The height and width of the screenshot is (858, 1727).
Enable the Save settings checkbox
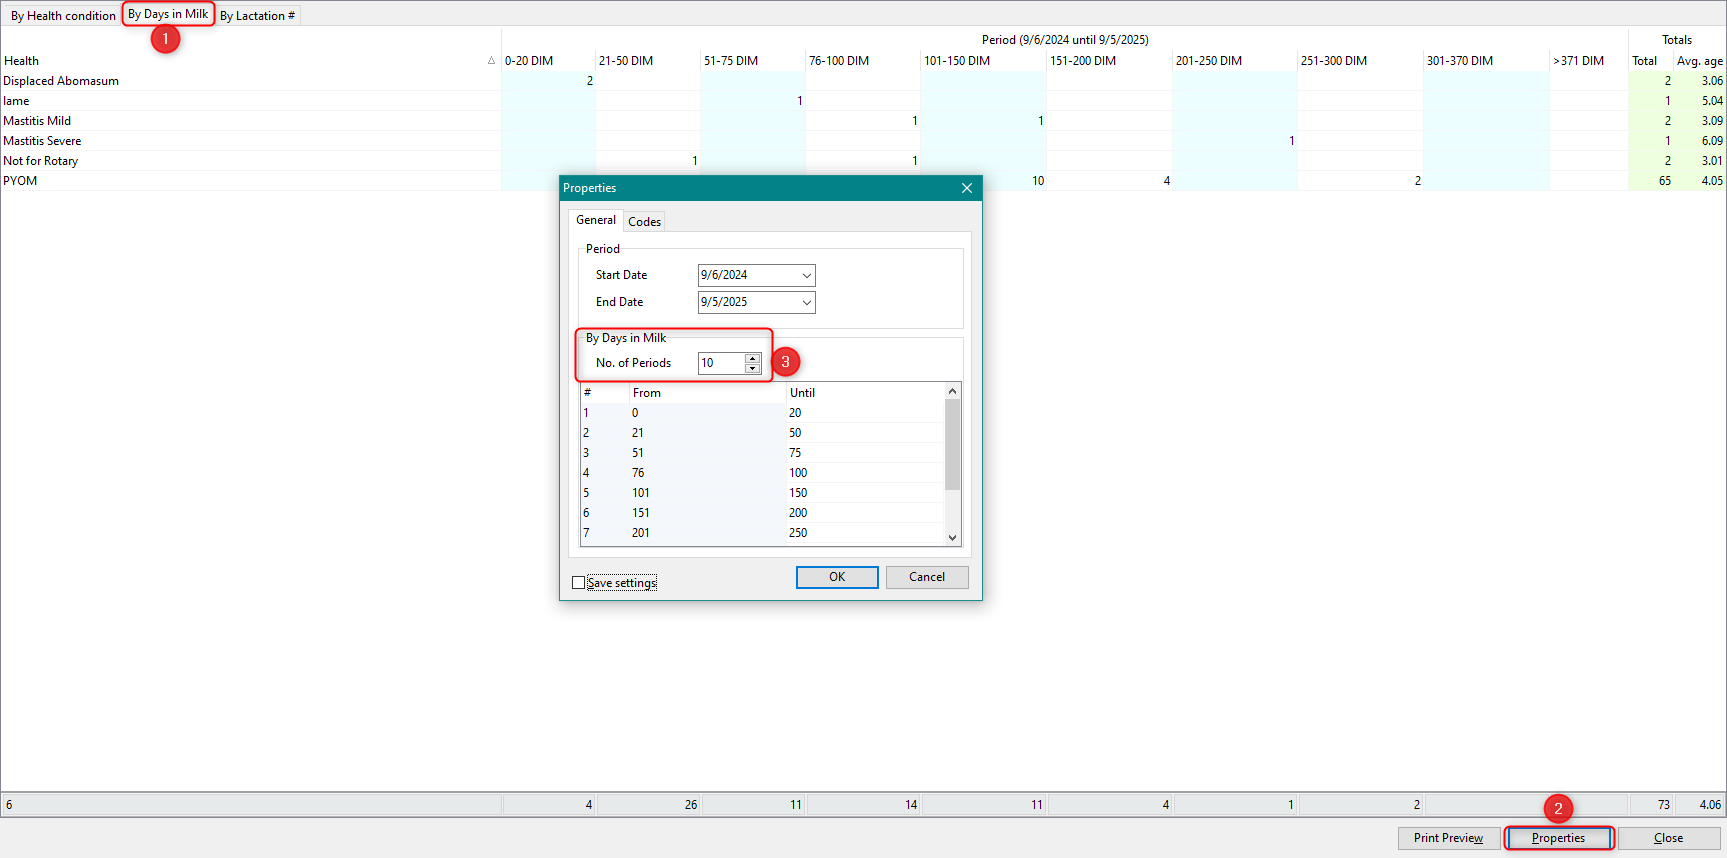579,583
